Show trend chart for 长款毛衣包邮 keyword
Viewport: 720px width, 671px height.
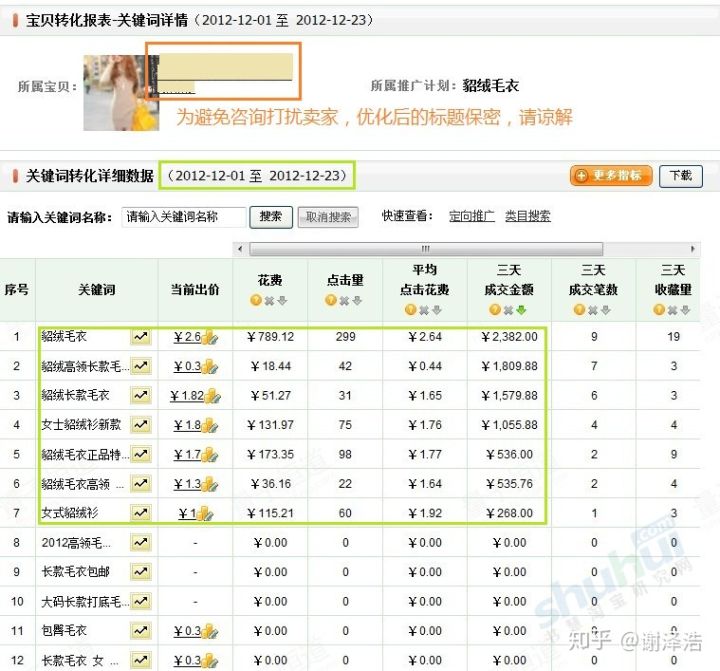(141, 572)
